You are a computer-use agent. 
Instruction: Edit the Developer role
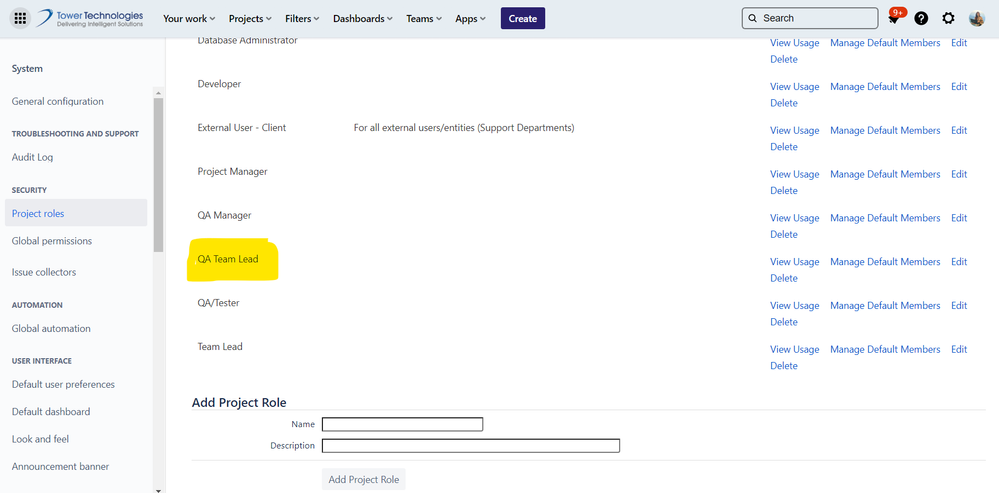959,87
